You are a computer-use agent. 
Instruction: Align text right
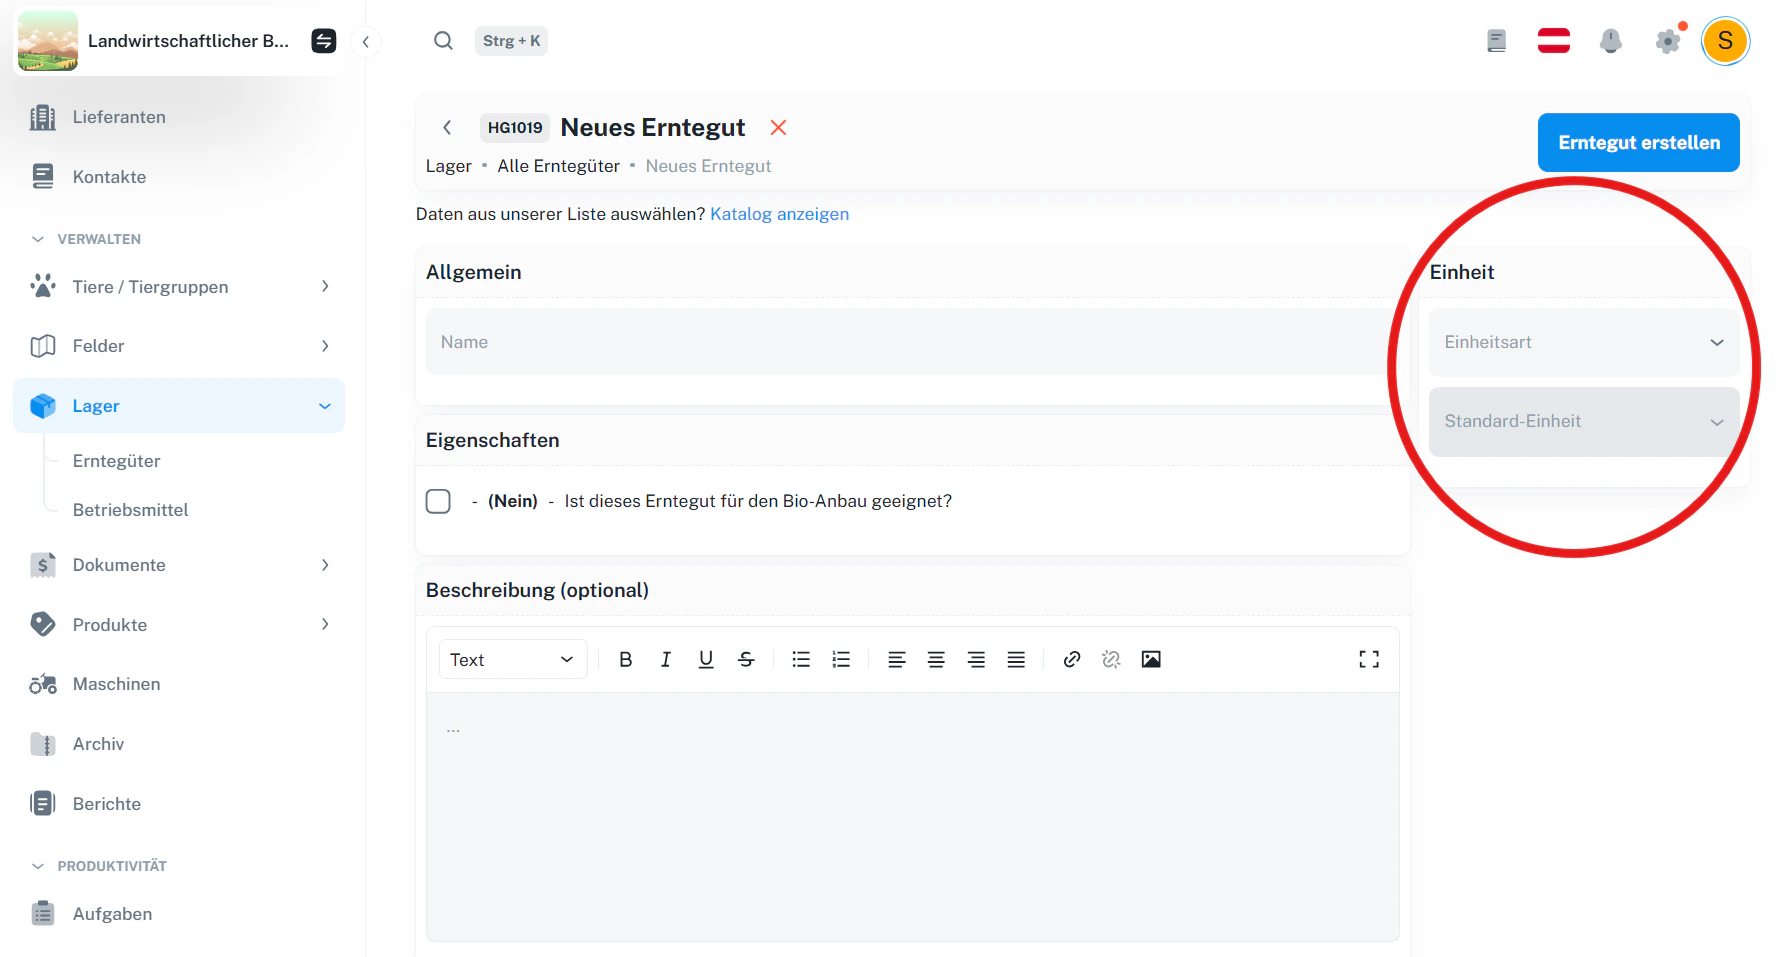976,660
